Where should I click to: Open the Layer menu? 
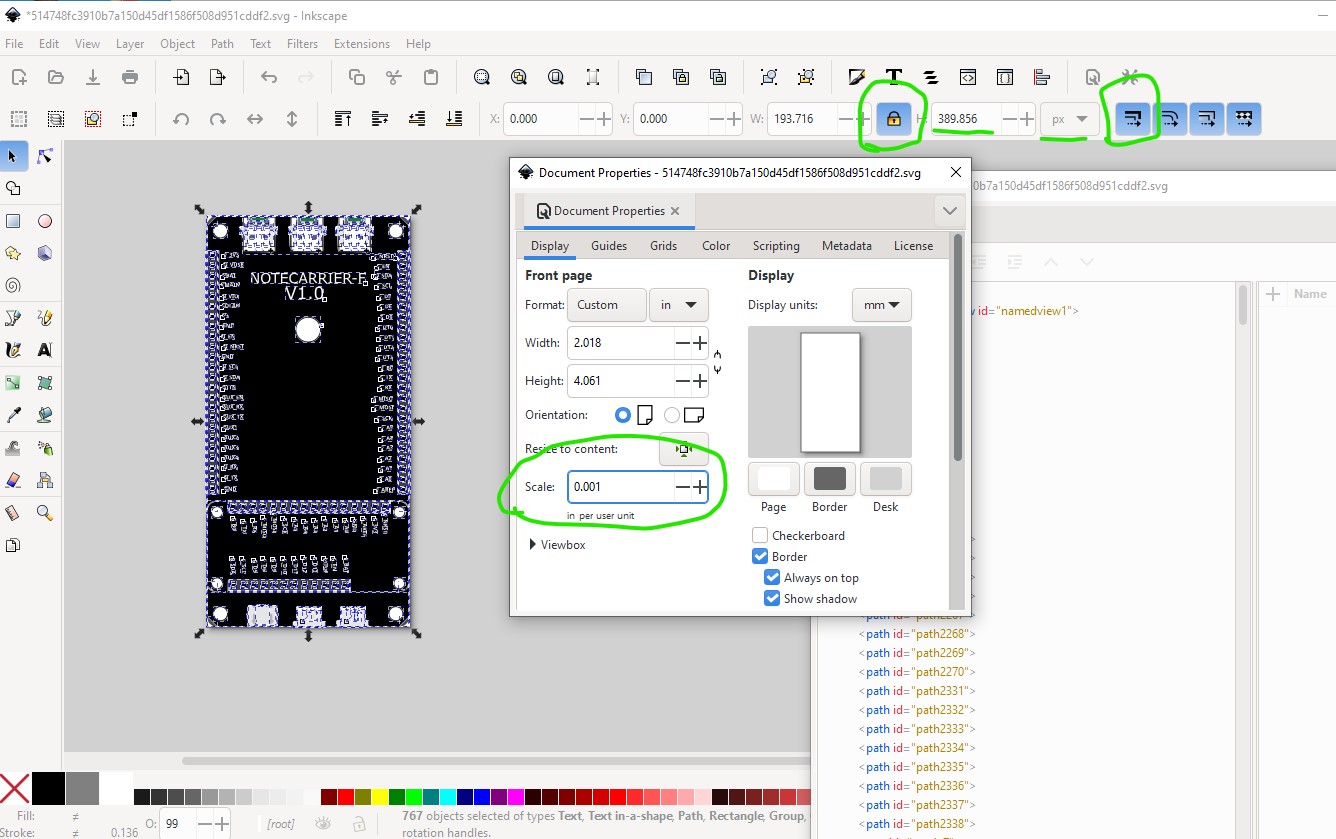(130, 44)
